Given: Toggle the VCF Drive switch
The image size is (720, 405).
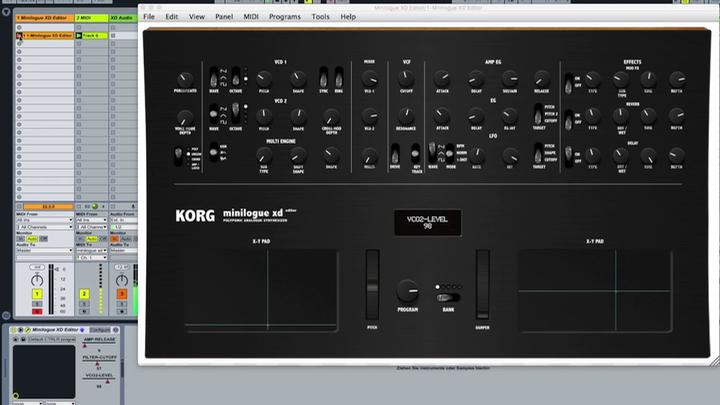Looking at the screenshot, I should [x=395, y=154].
